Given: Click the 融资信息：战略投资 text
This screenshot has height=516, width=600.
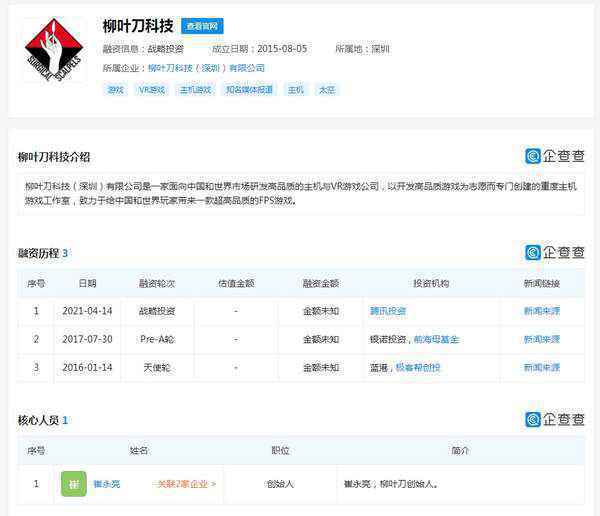Looking at the screenshot, I should click(143, 49).
